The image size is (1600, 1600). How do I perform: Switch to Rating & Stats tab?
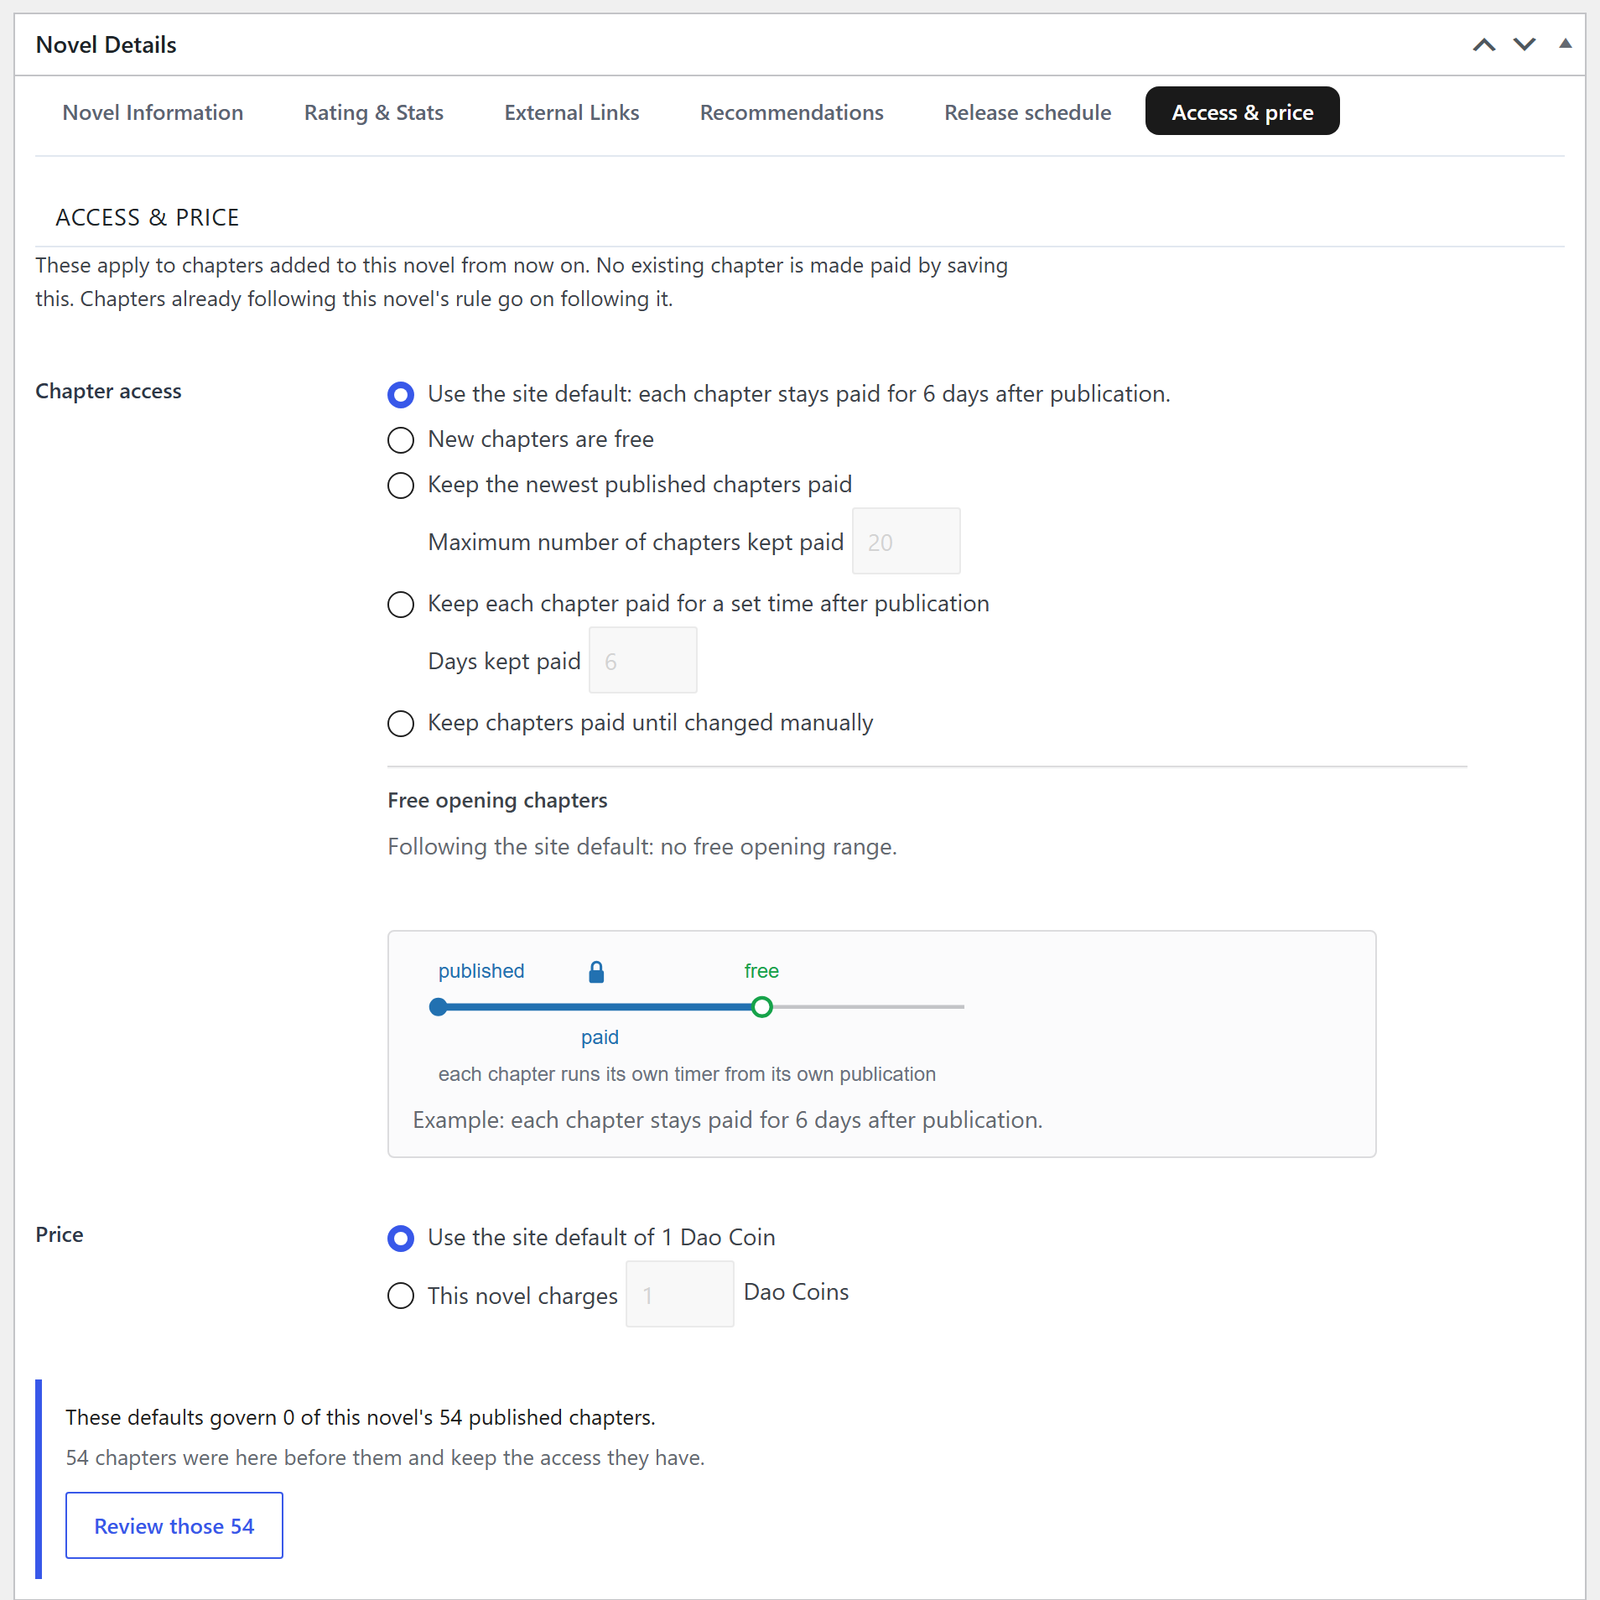click(x=374, y=112)
